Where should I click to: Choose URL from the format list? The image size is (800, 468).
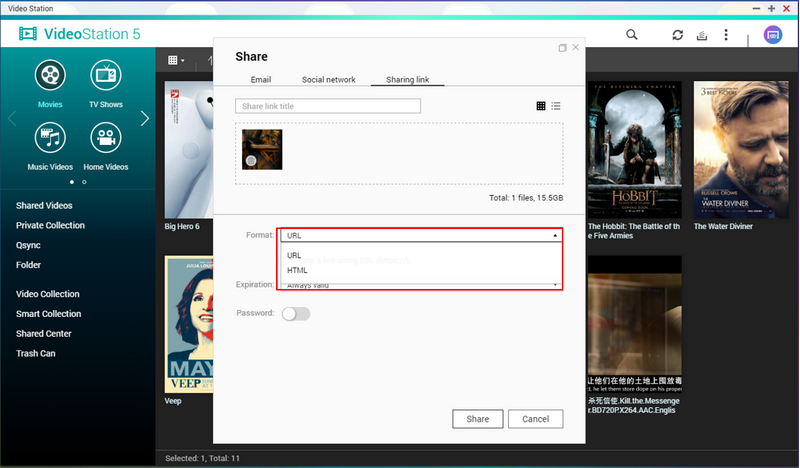point(294,255)
